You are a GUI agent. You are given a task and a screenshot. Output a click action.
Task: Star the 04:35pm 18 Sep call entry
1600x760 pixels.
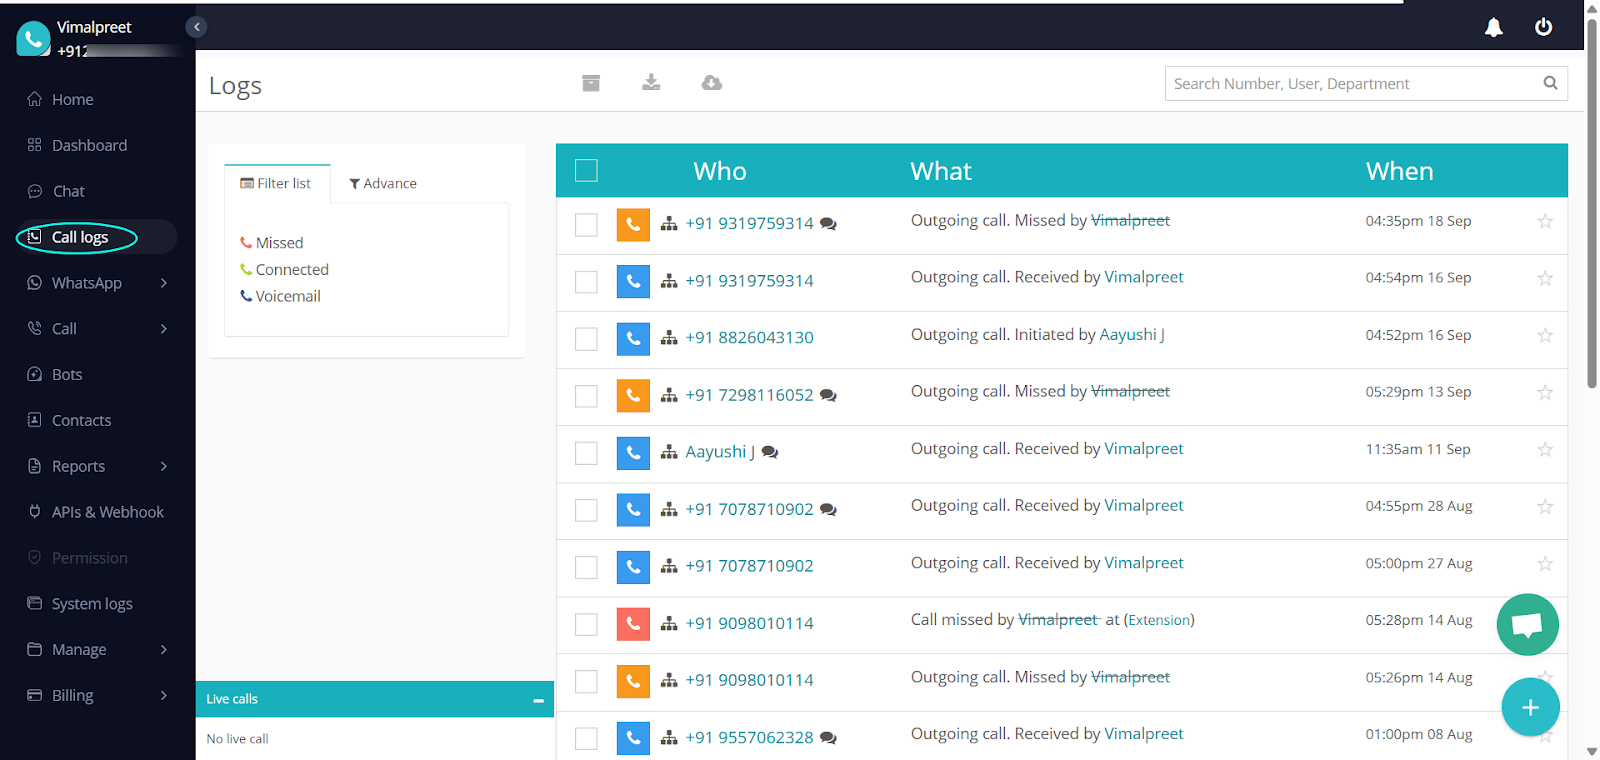pyautogui.click(x=1545, y=221)
